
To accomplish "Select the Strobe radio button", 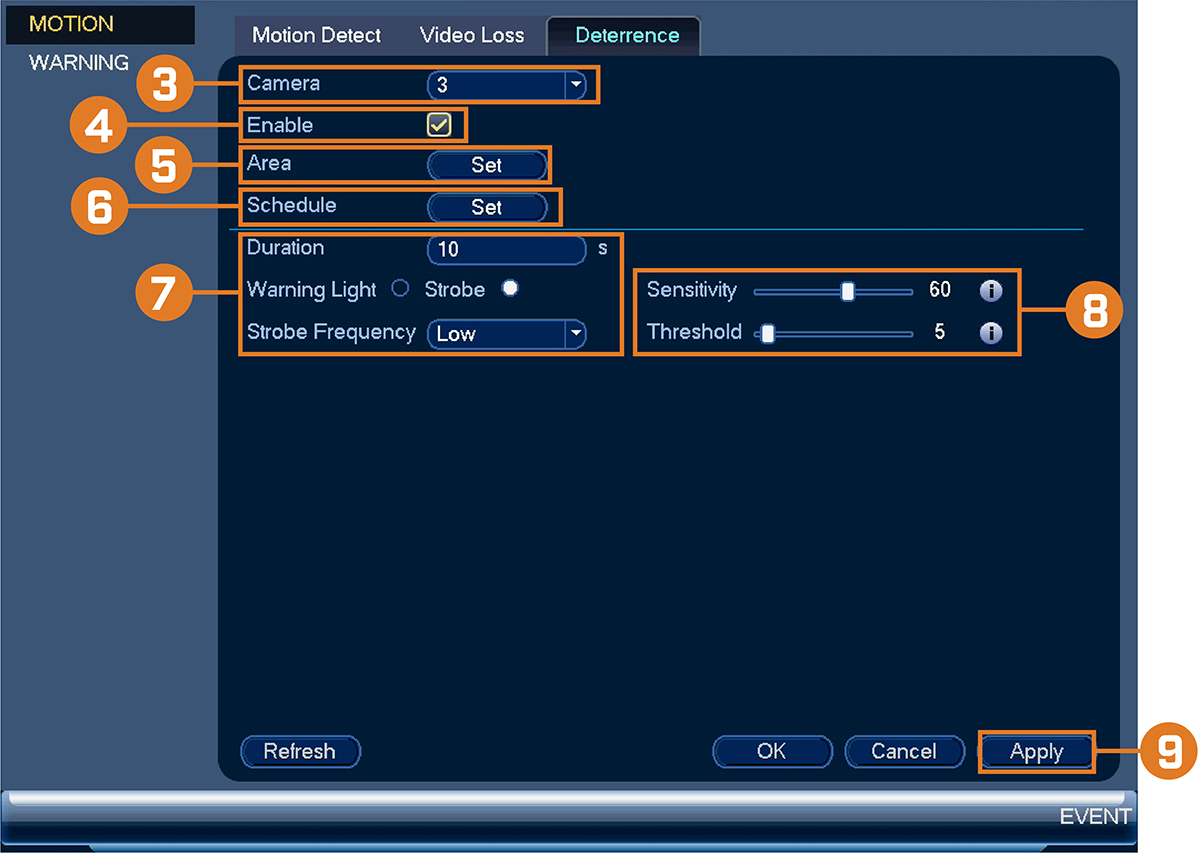I will tap(510, 289).
